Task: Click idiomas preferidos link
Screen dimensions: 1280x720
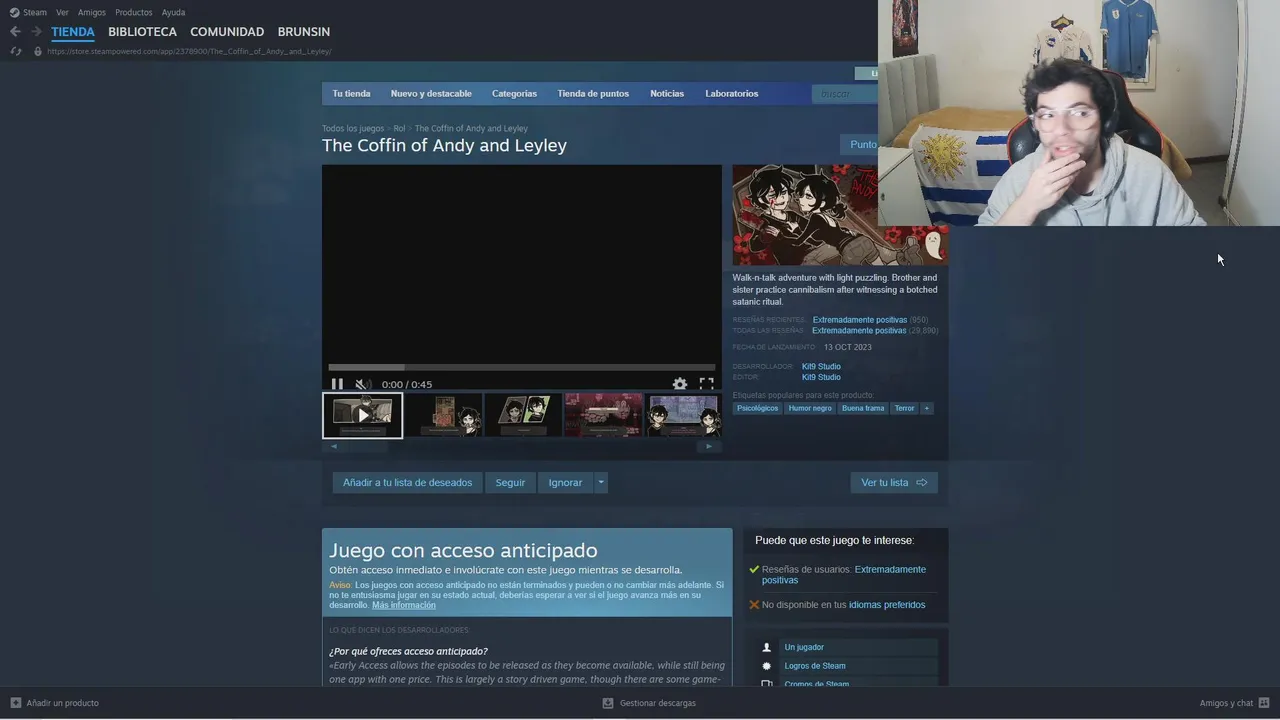Action: click(887, 605)
